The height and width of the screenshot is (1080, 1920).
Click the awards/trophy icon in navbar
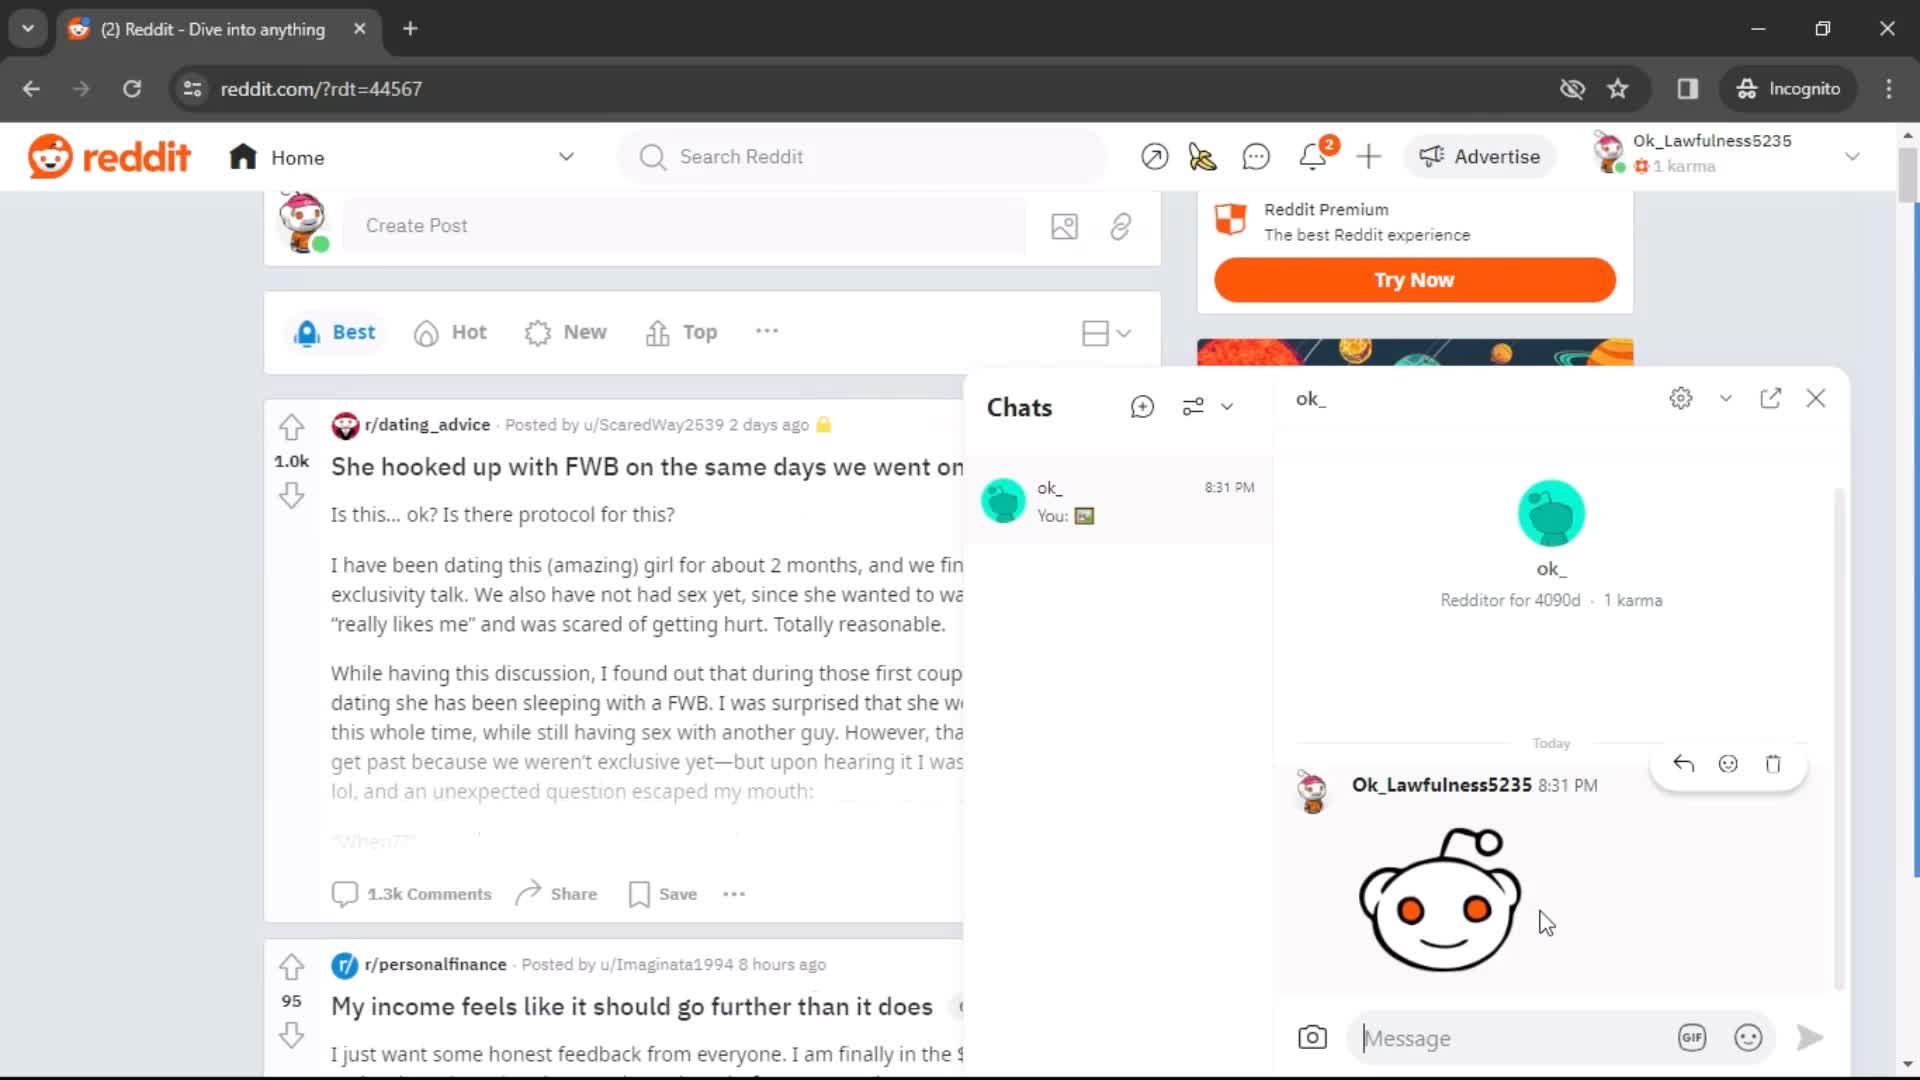point(1203,157)
